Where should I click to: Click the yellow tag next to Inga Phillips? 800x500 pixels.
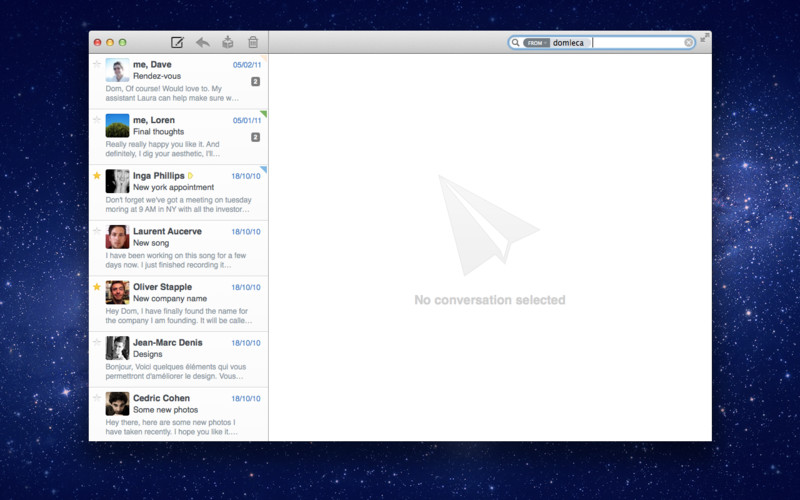click(x=190, y=176)
